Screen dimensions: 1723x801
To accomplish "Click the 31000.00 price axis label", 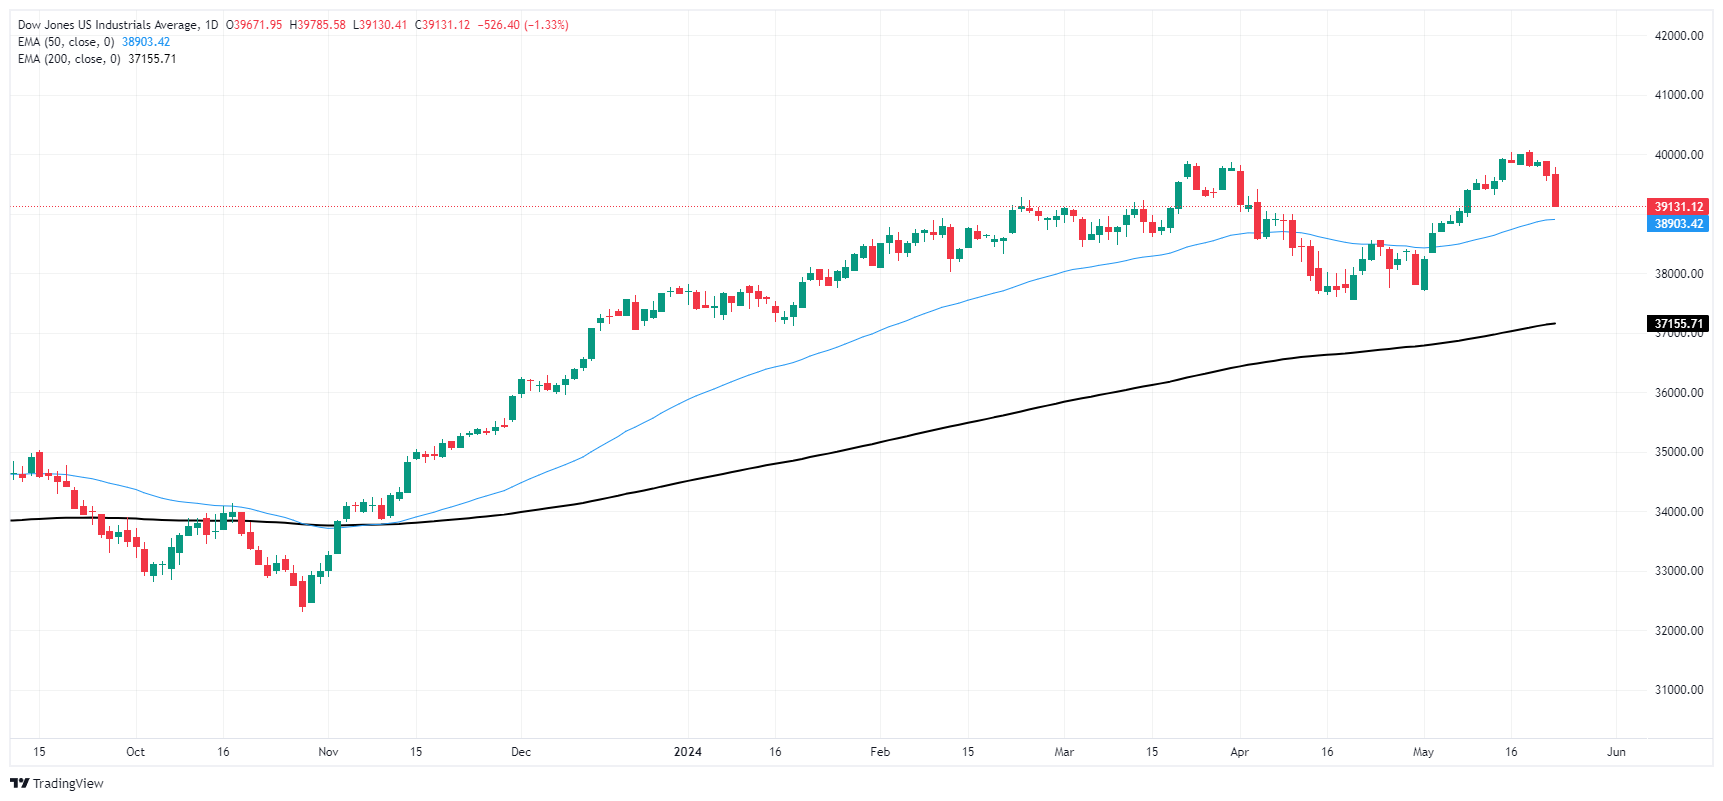I will point(1679,690).
